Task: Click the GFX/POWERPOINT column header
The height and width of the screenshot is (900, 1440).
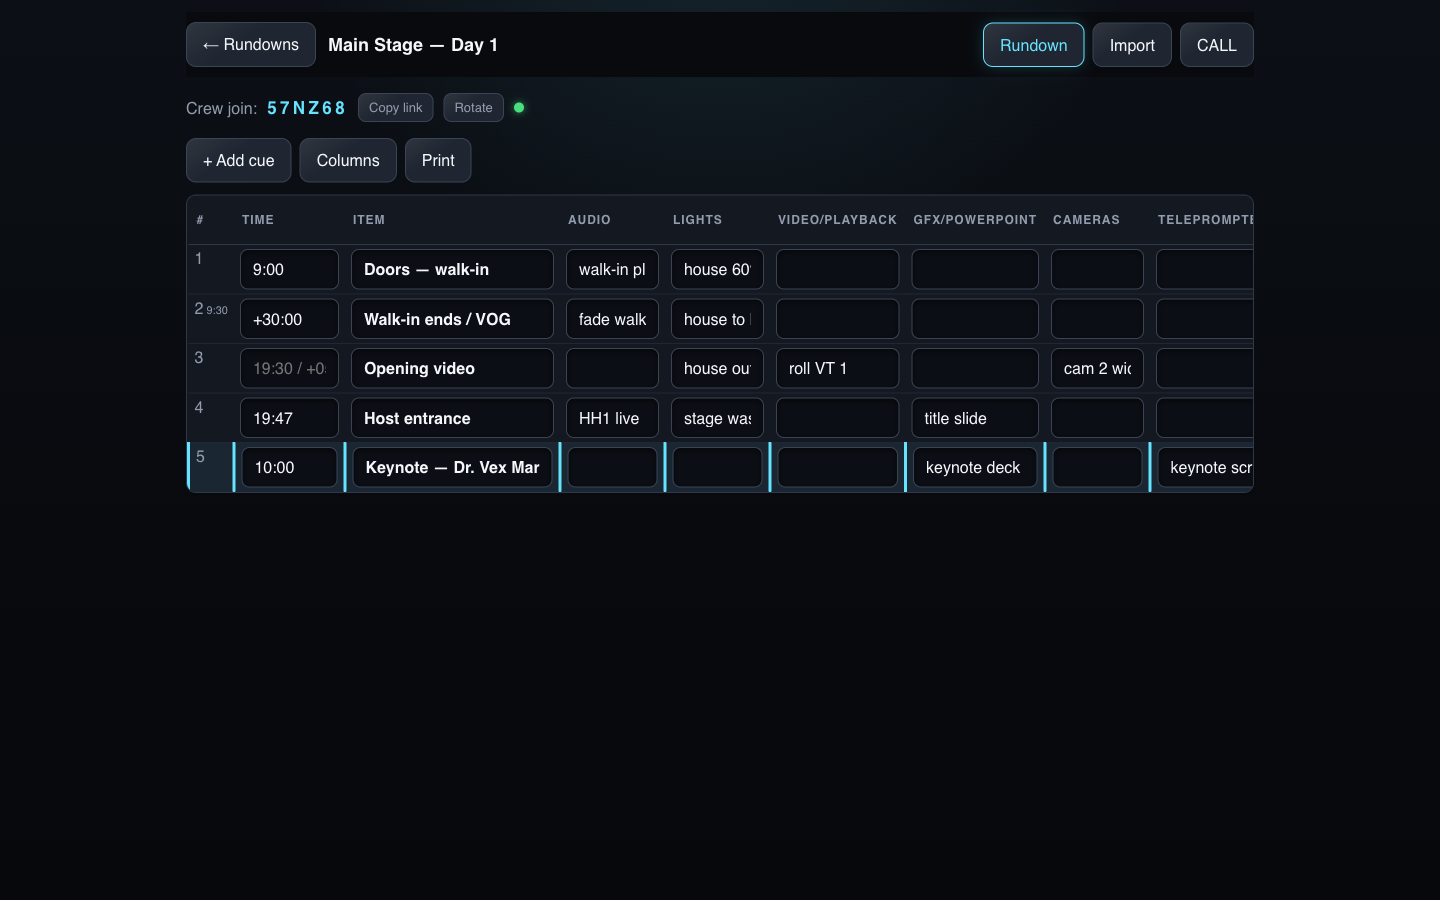Action: 975,220
